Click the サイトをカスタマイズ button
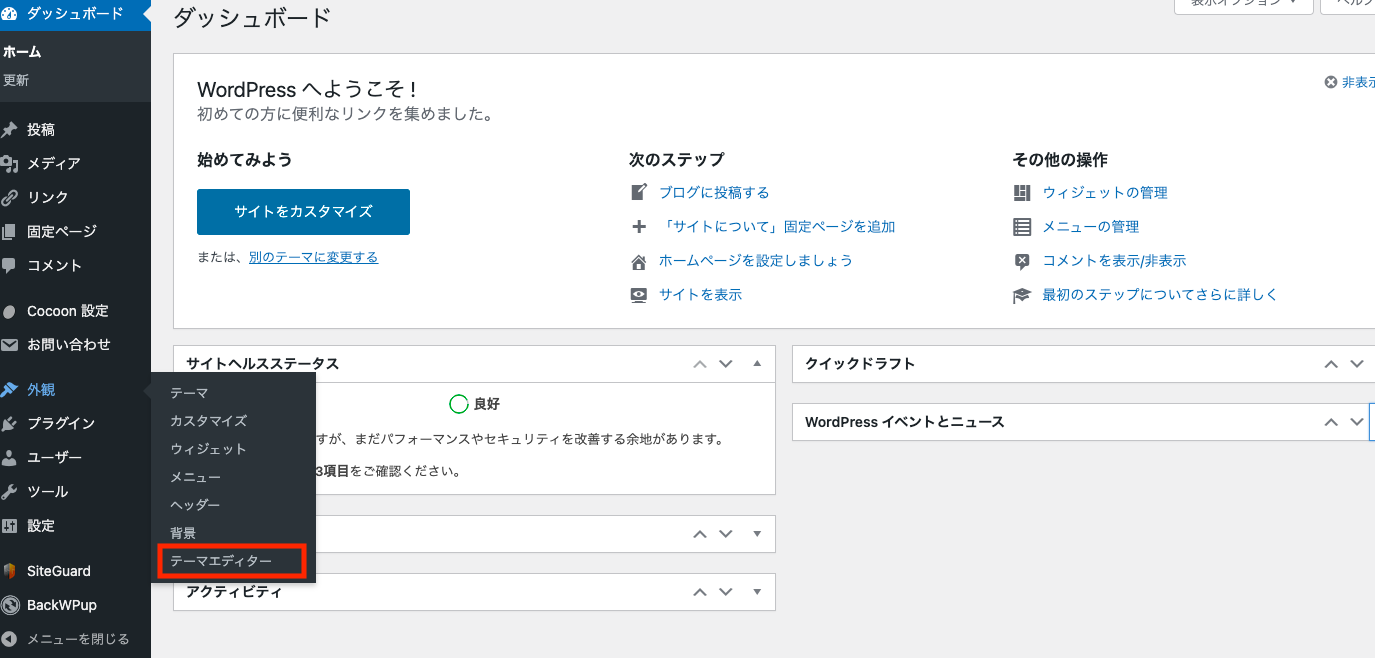The width and height of the screenshot is (1375, 658). pos(303,212)
